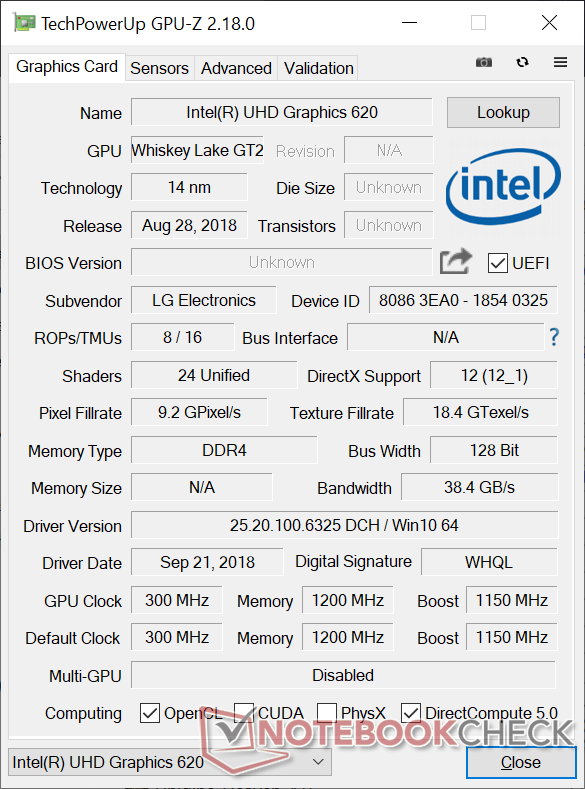Switch to the Advanced tab
585x789 pixels.
(x=236, y=68)
